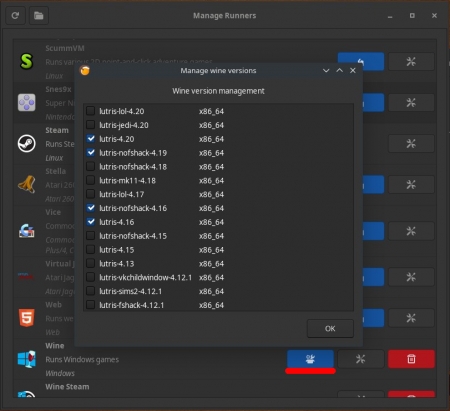This screenshot has height=411, width=450.
Task: Check lutris-mk11-4.18
Action: pos(90,180)
